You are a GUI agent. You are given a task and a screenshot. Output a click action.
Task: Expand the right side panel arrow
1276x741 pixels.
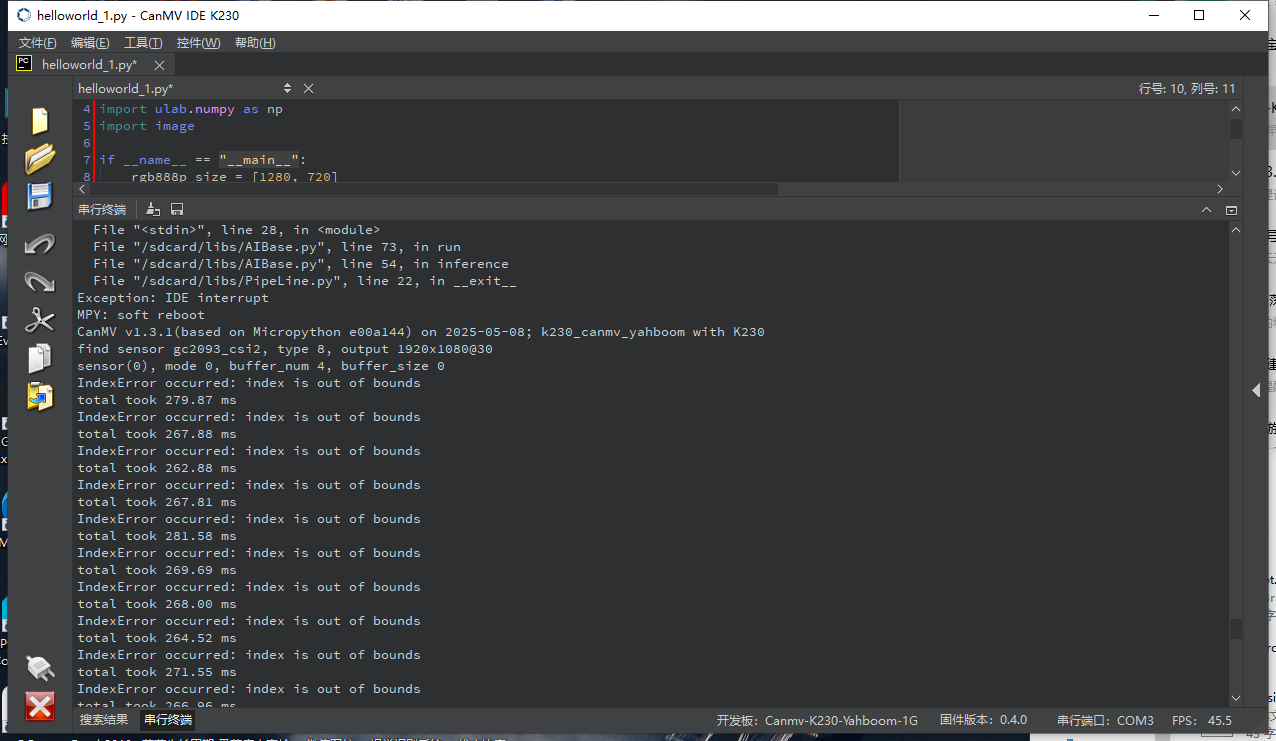click(x=1257, y=391)
